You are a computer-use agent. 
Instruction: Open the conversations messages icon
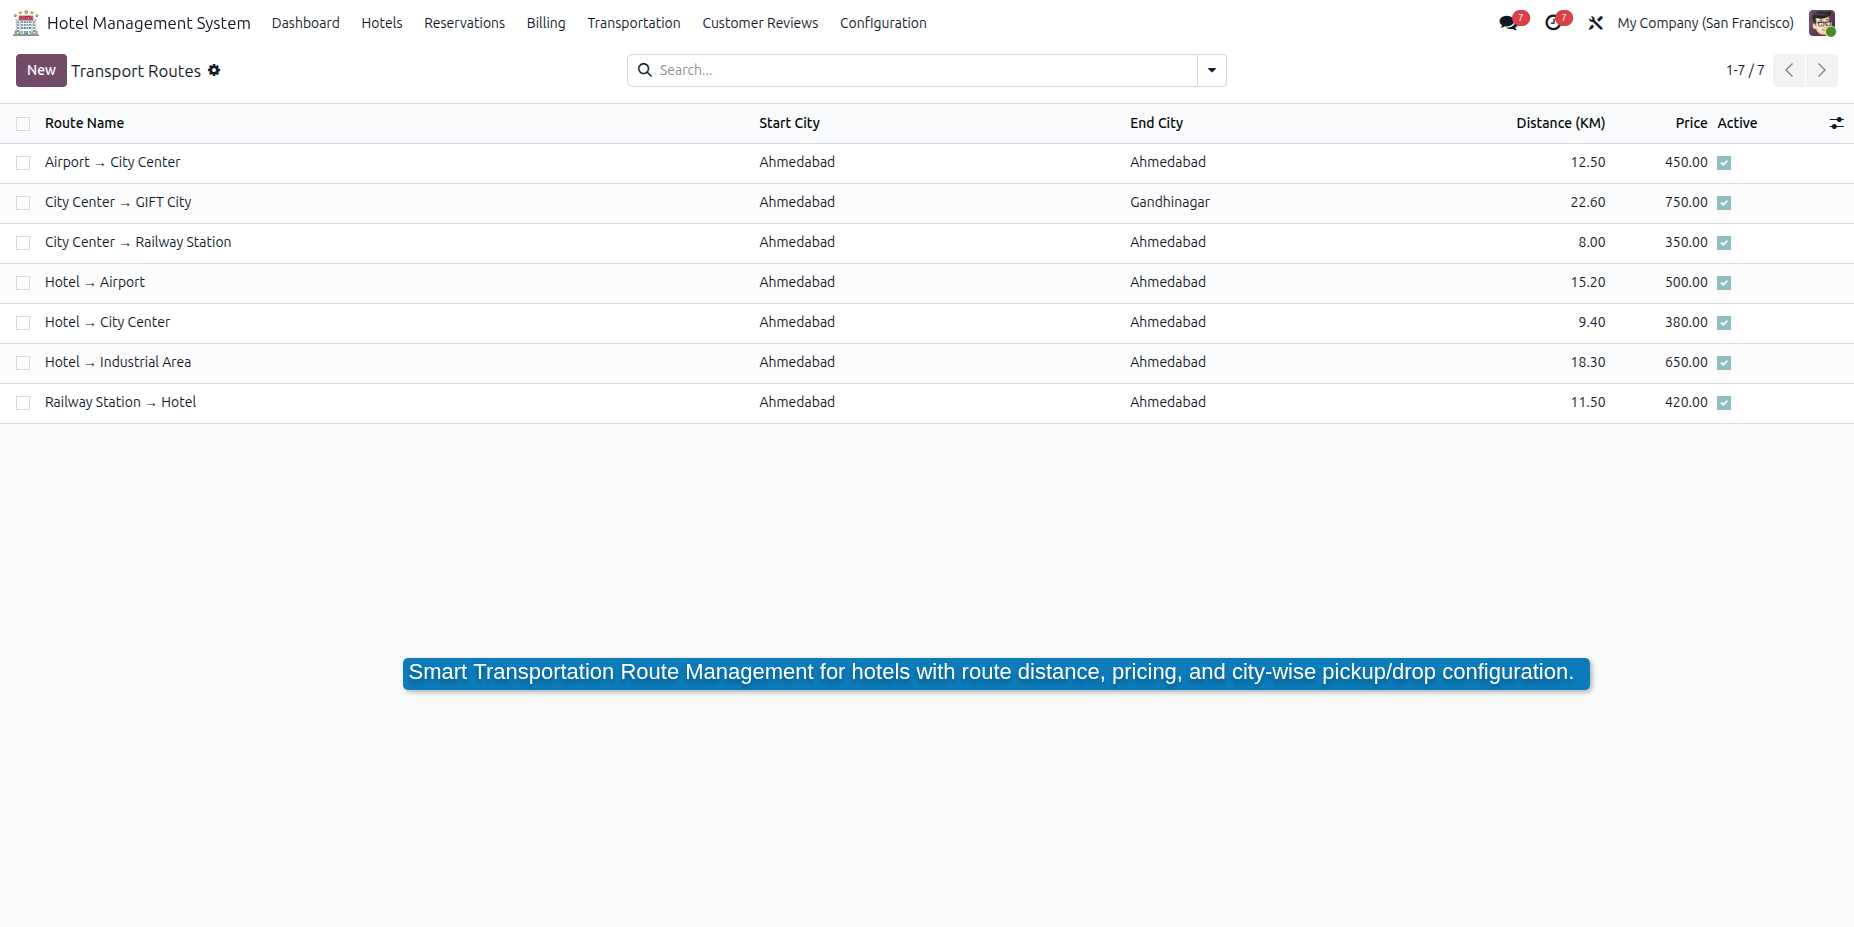(x=1510, y=22)
